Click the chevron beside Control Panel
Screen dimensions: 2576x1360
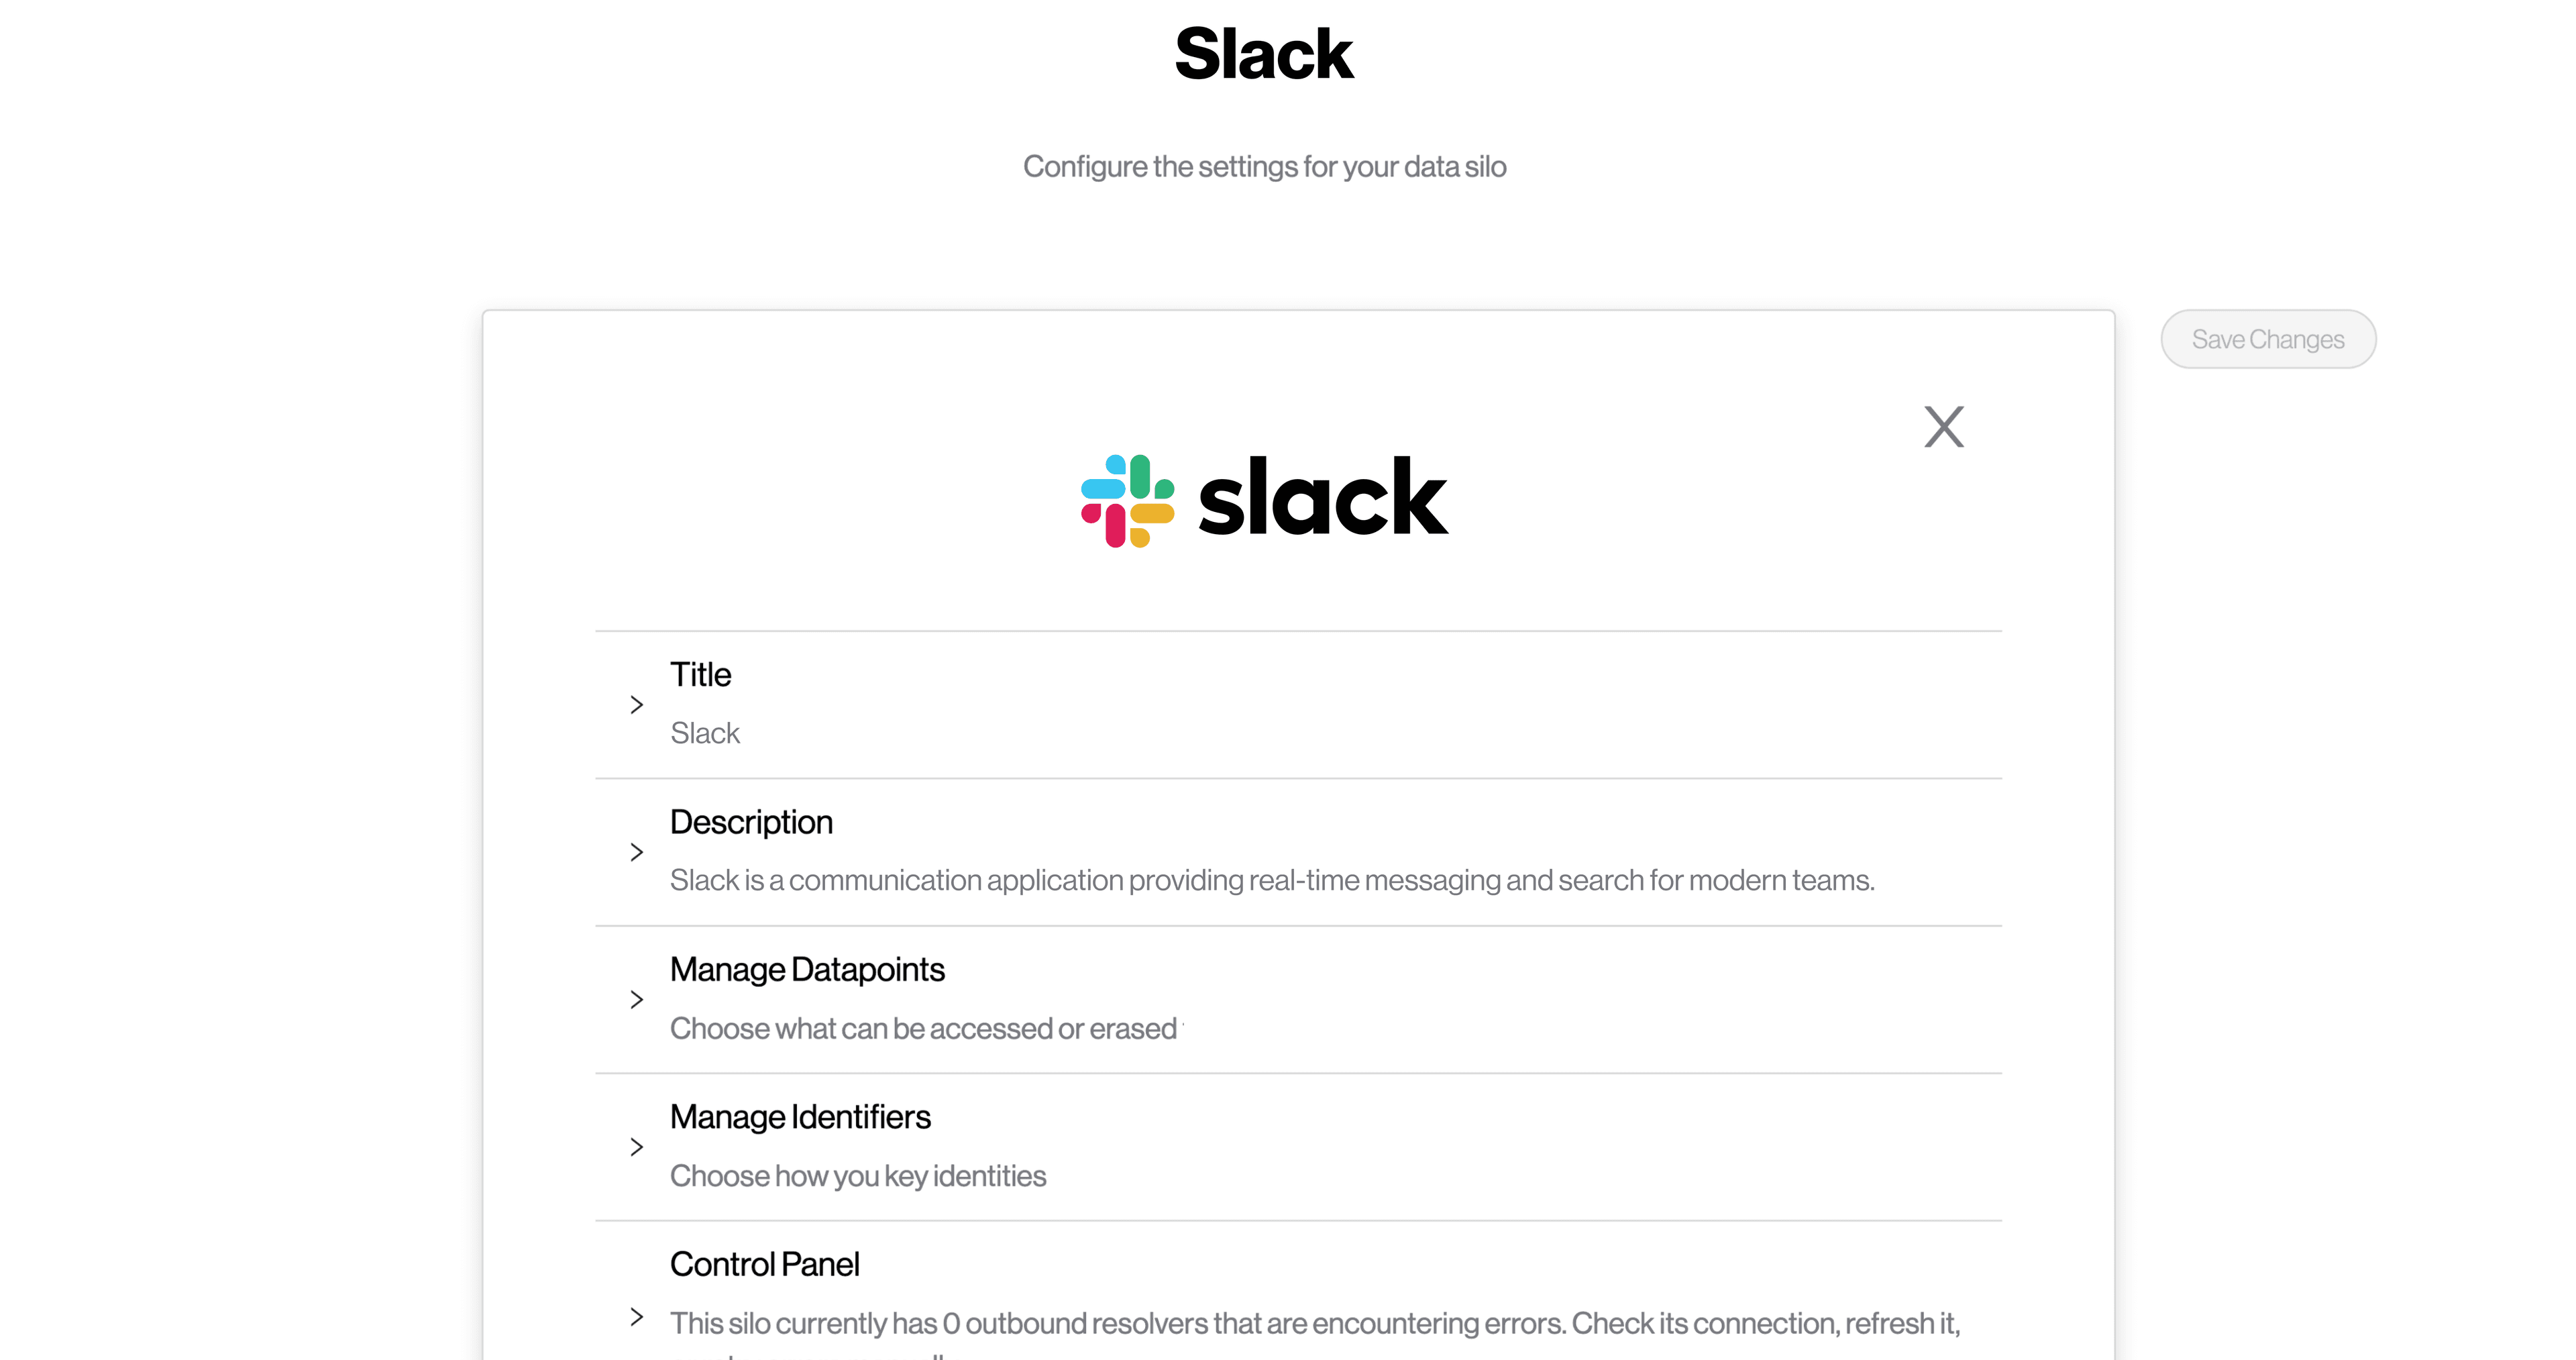(637, 1318)
